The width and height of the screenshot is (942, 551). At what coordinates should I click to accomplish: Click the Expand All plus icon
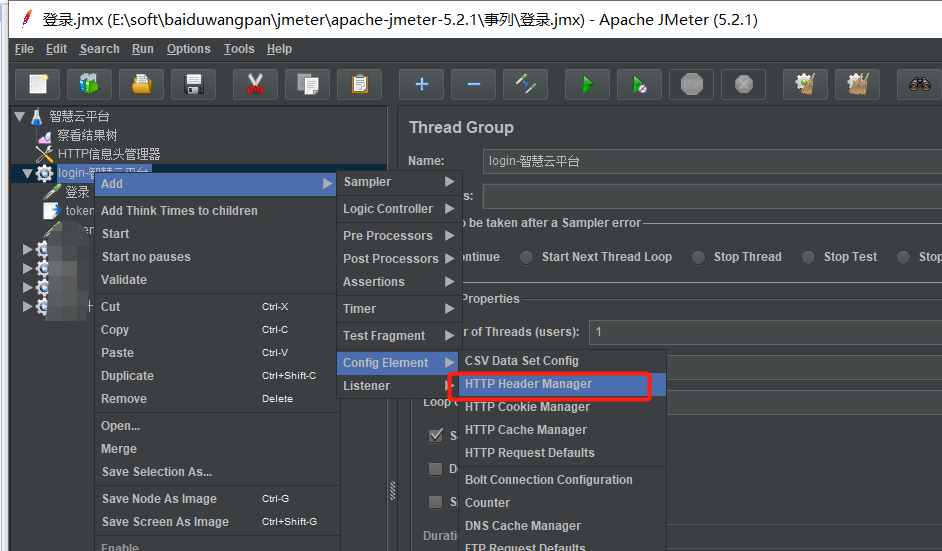(422, 84)
